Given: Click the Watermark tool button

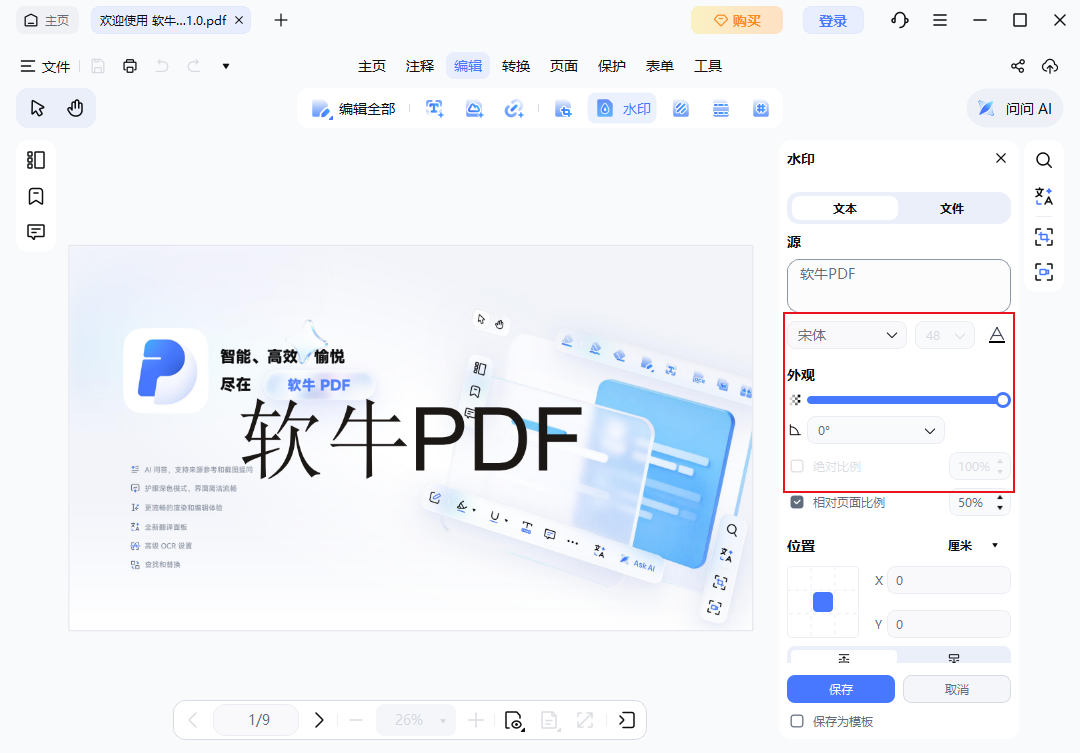Looking at the screenshot, I should (x=623, y=109).
